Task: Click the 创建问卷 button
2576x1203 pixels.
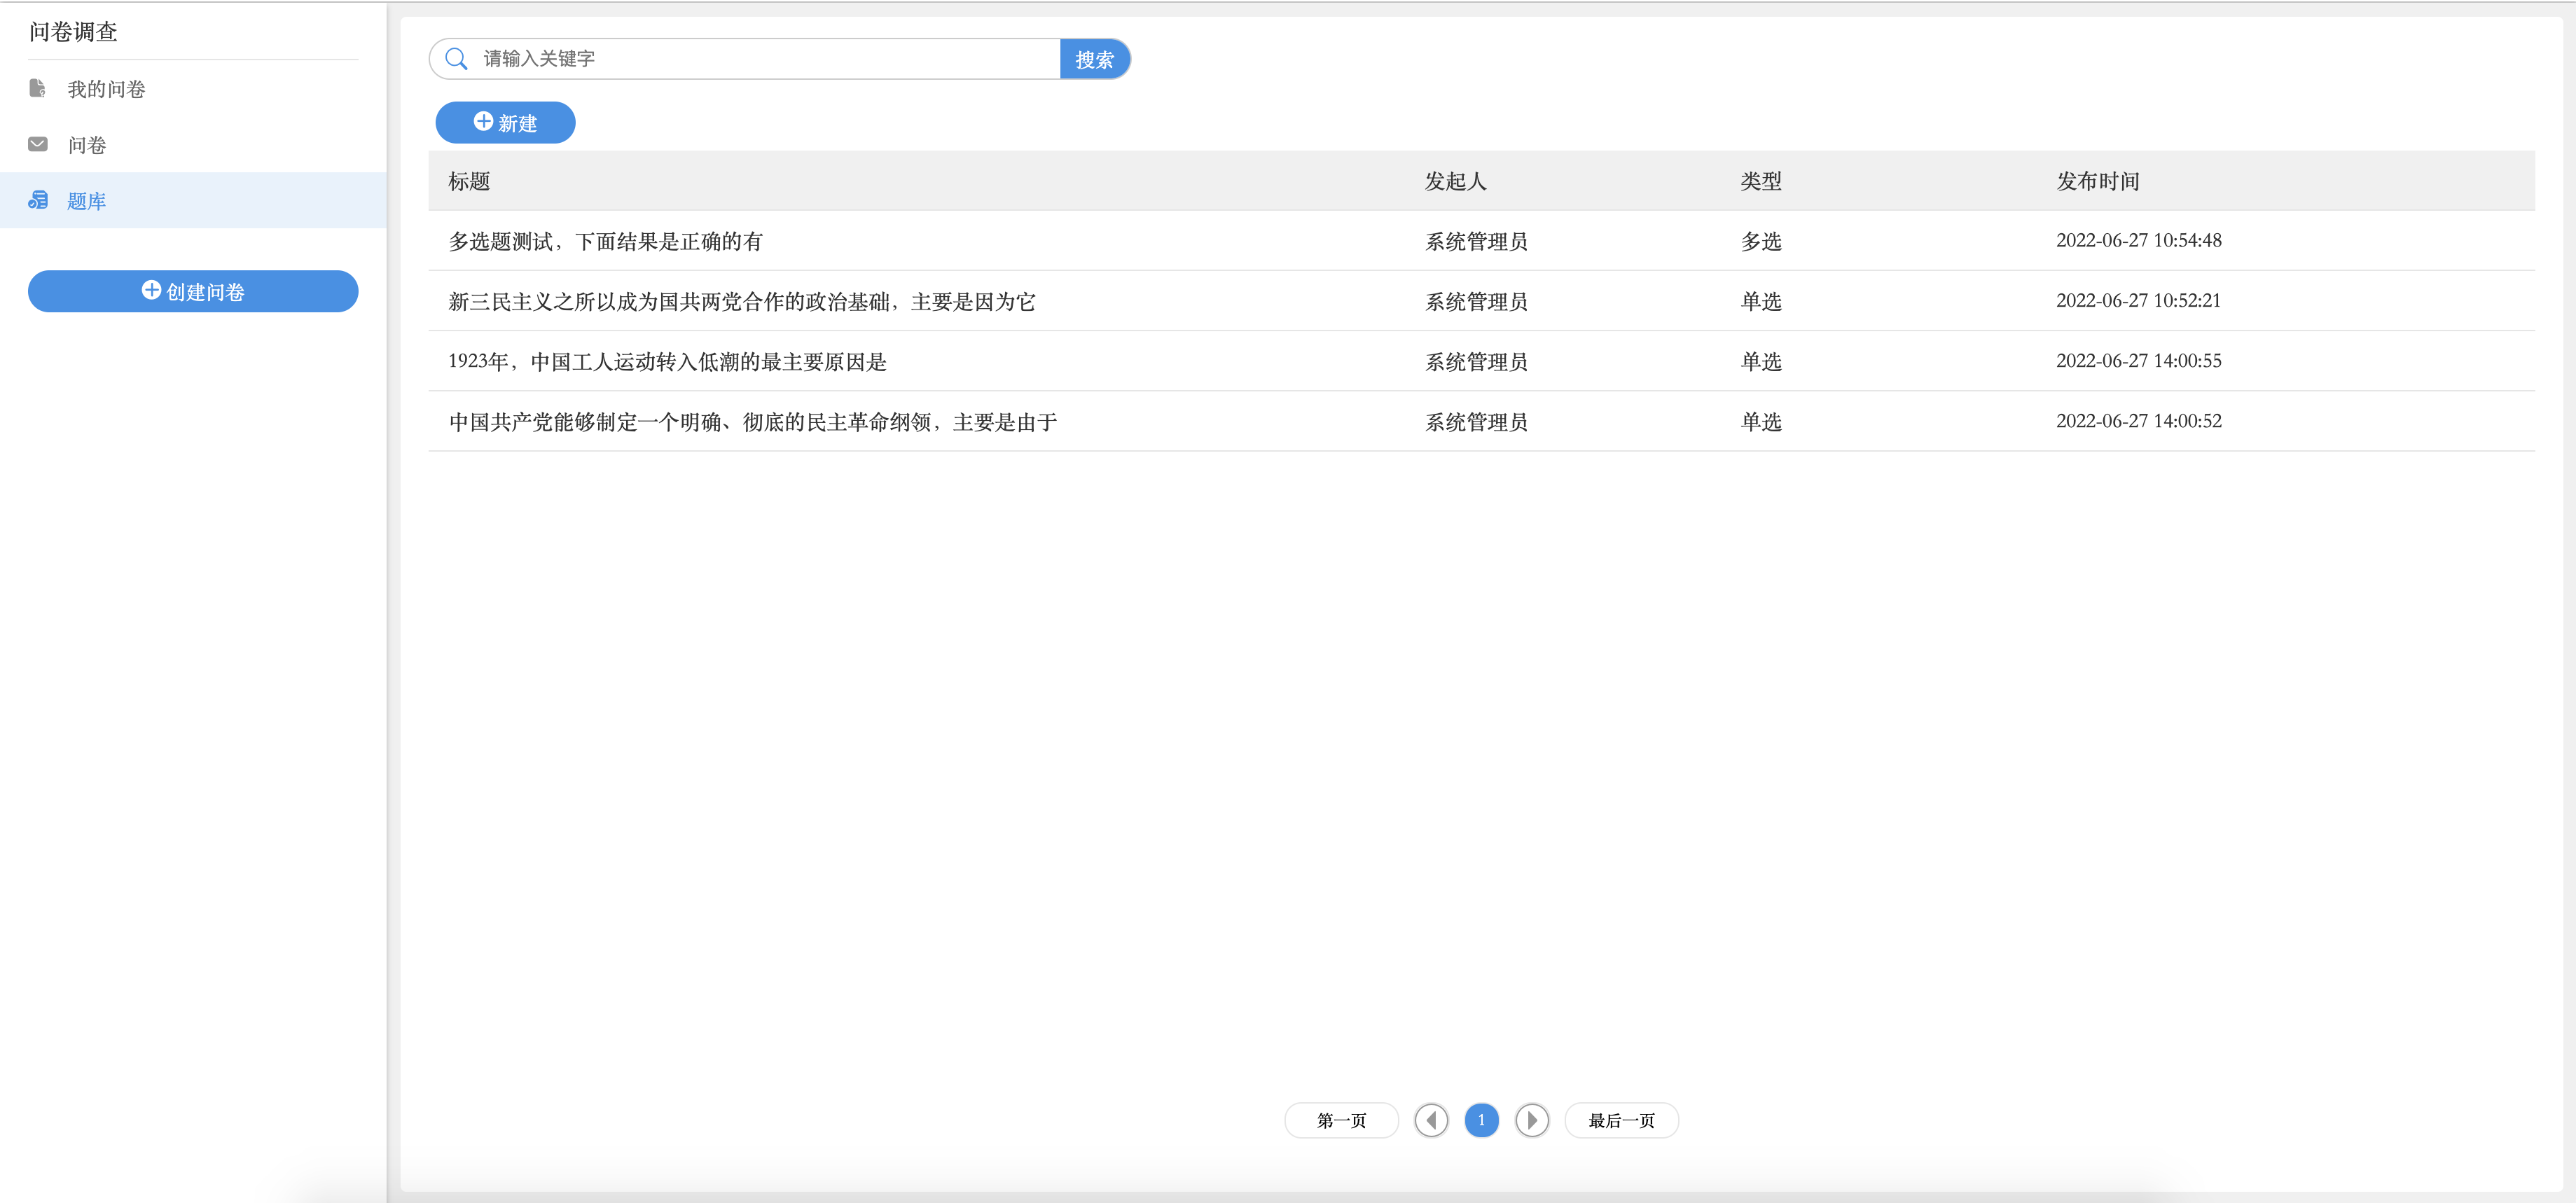Action: [193, 291]
